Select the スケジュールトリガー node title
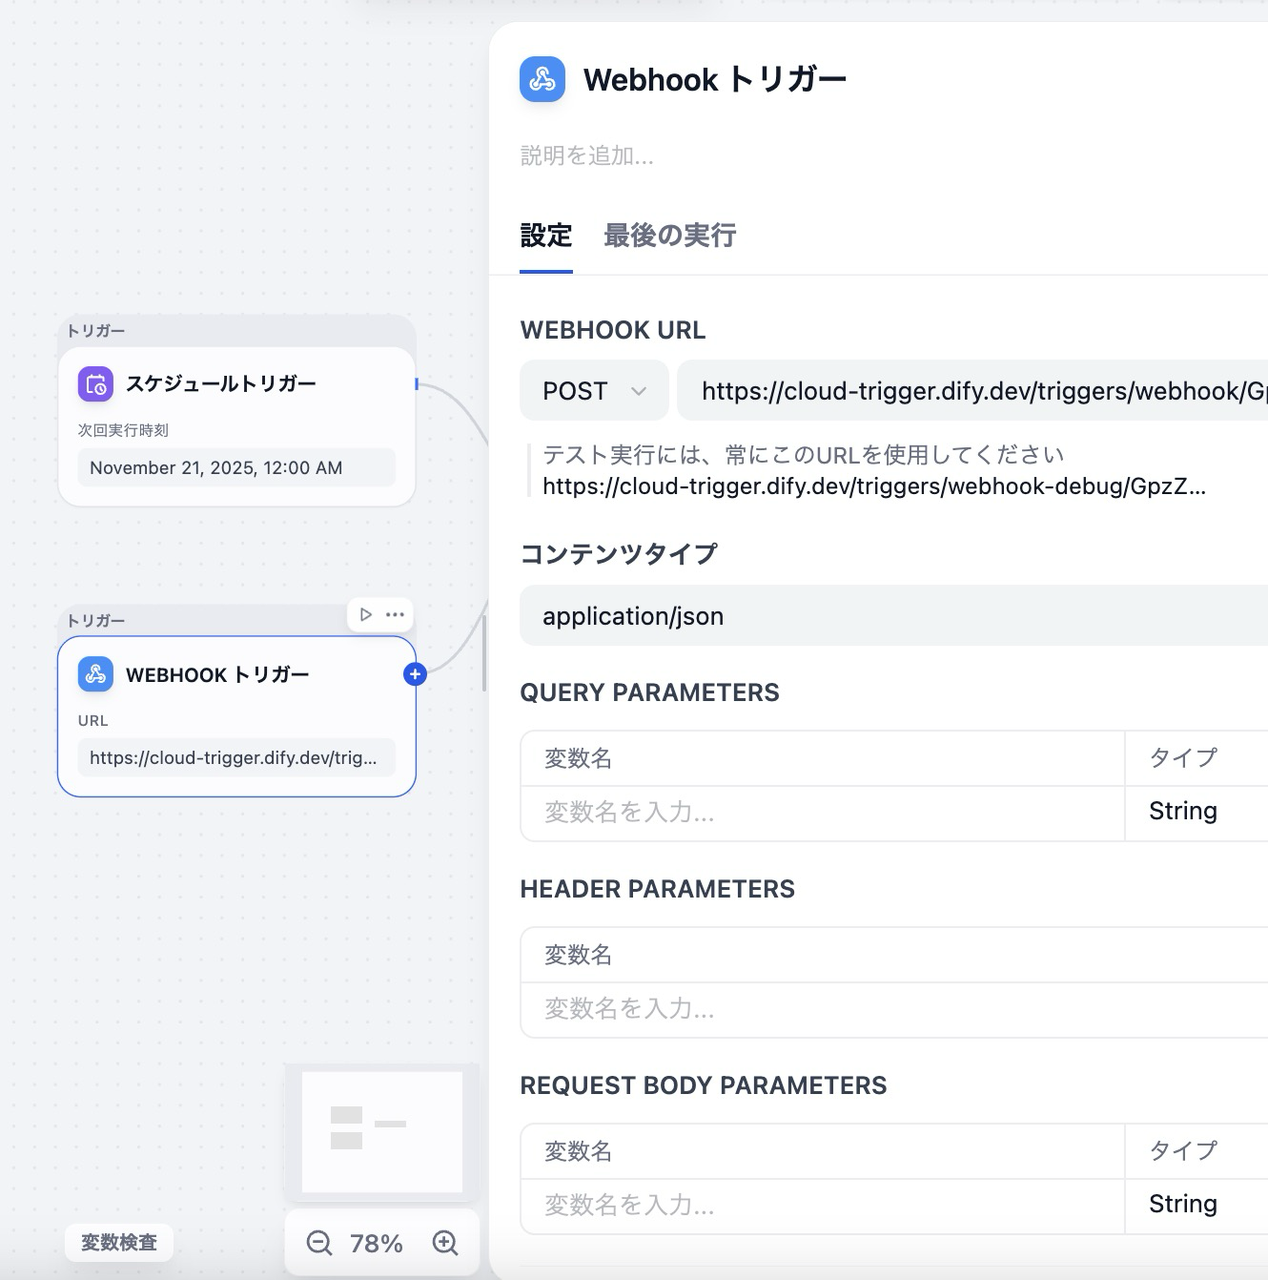The height and width of the screenshot is (1280, 1268). coord(221,384)
